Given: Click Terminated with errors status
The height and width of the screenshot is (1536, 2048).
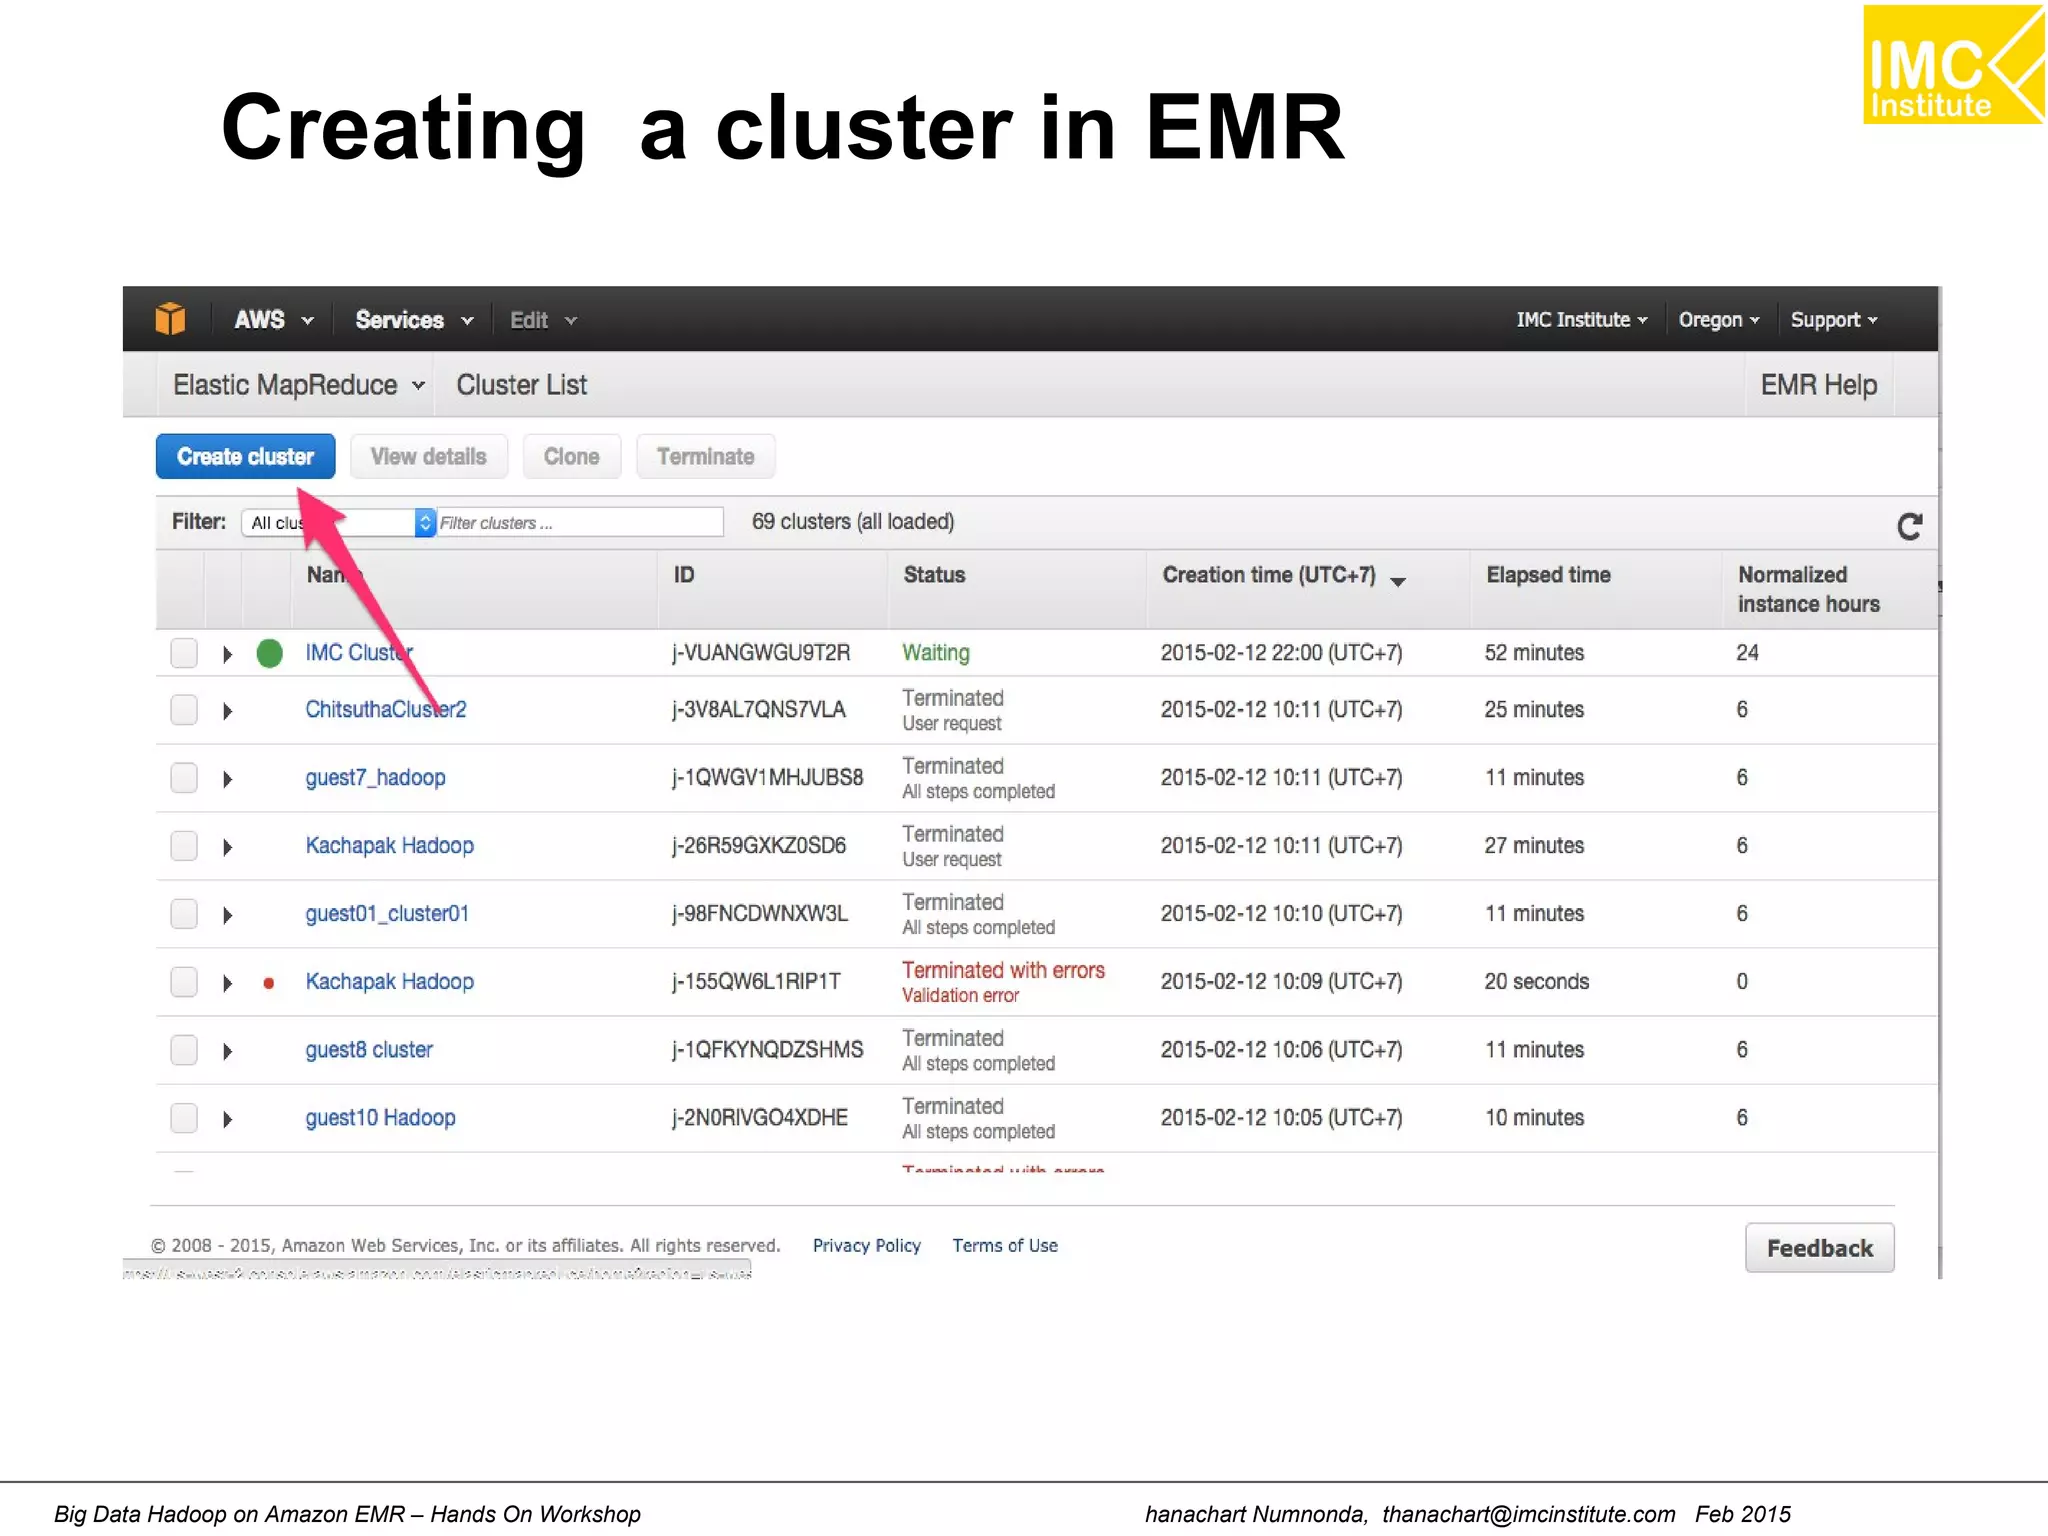Looking at the screenshot, I should pyautogui.click(x=1003, y=970).
